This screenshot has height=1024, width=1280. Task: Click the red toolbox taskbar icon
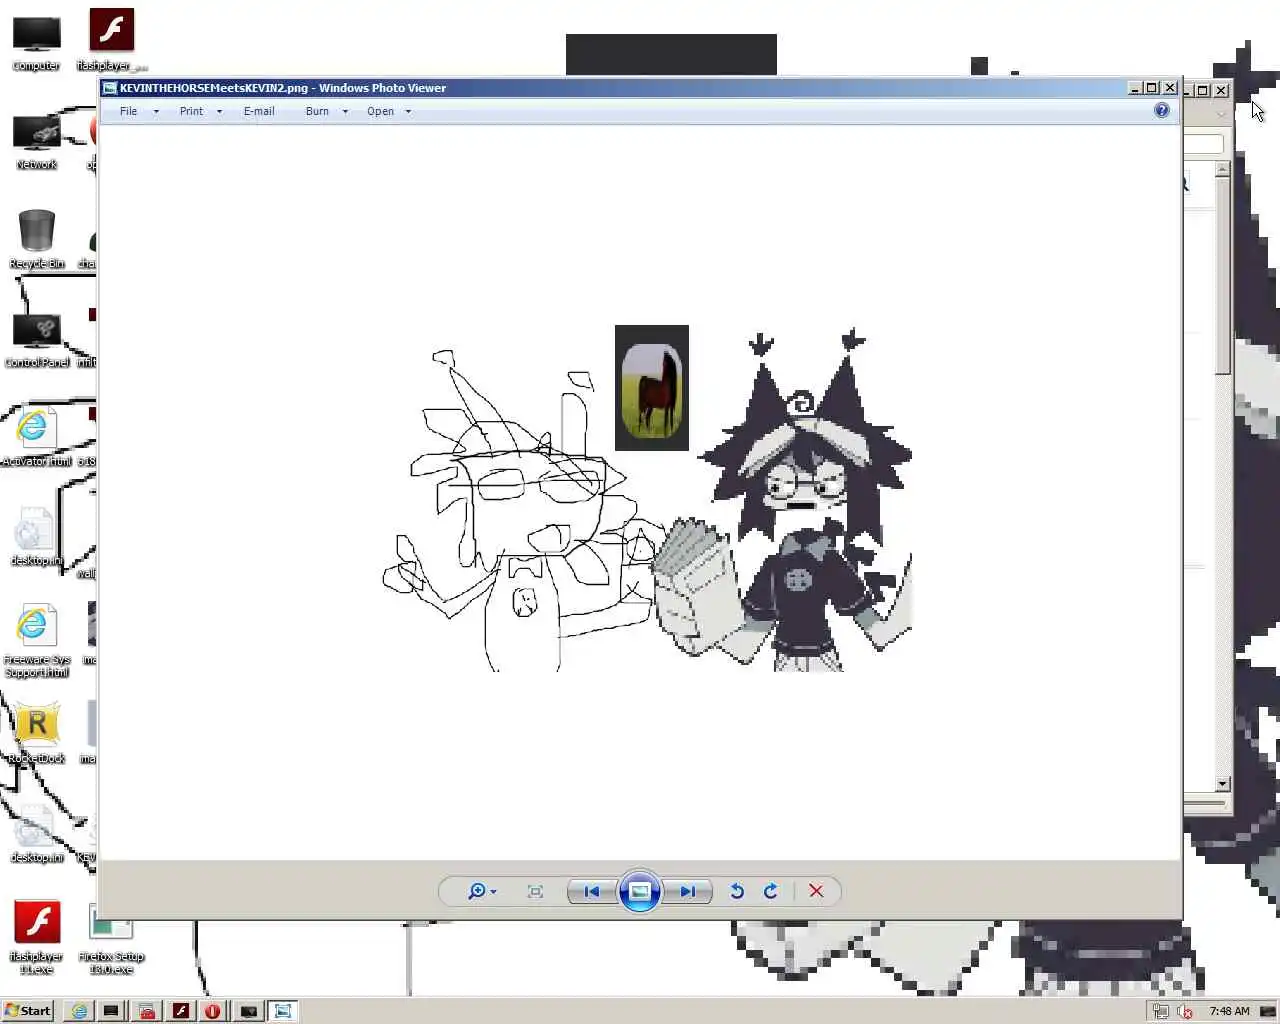pyautogui.click(x=147, y=1011)
